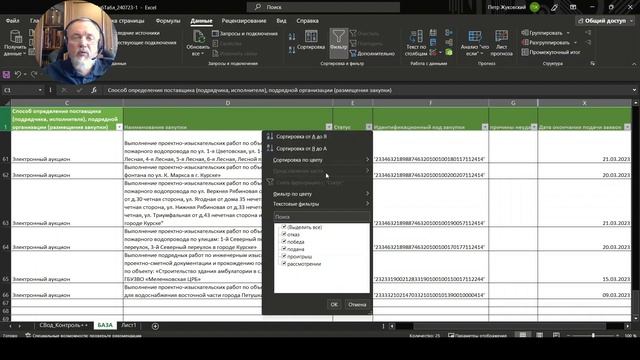Screen dimensions: 640x360
Task: Click Отмена button in filter menu
Action: [357, 304]
